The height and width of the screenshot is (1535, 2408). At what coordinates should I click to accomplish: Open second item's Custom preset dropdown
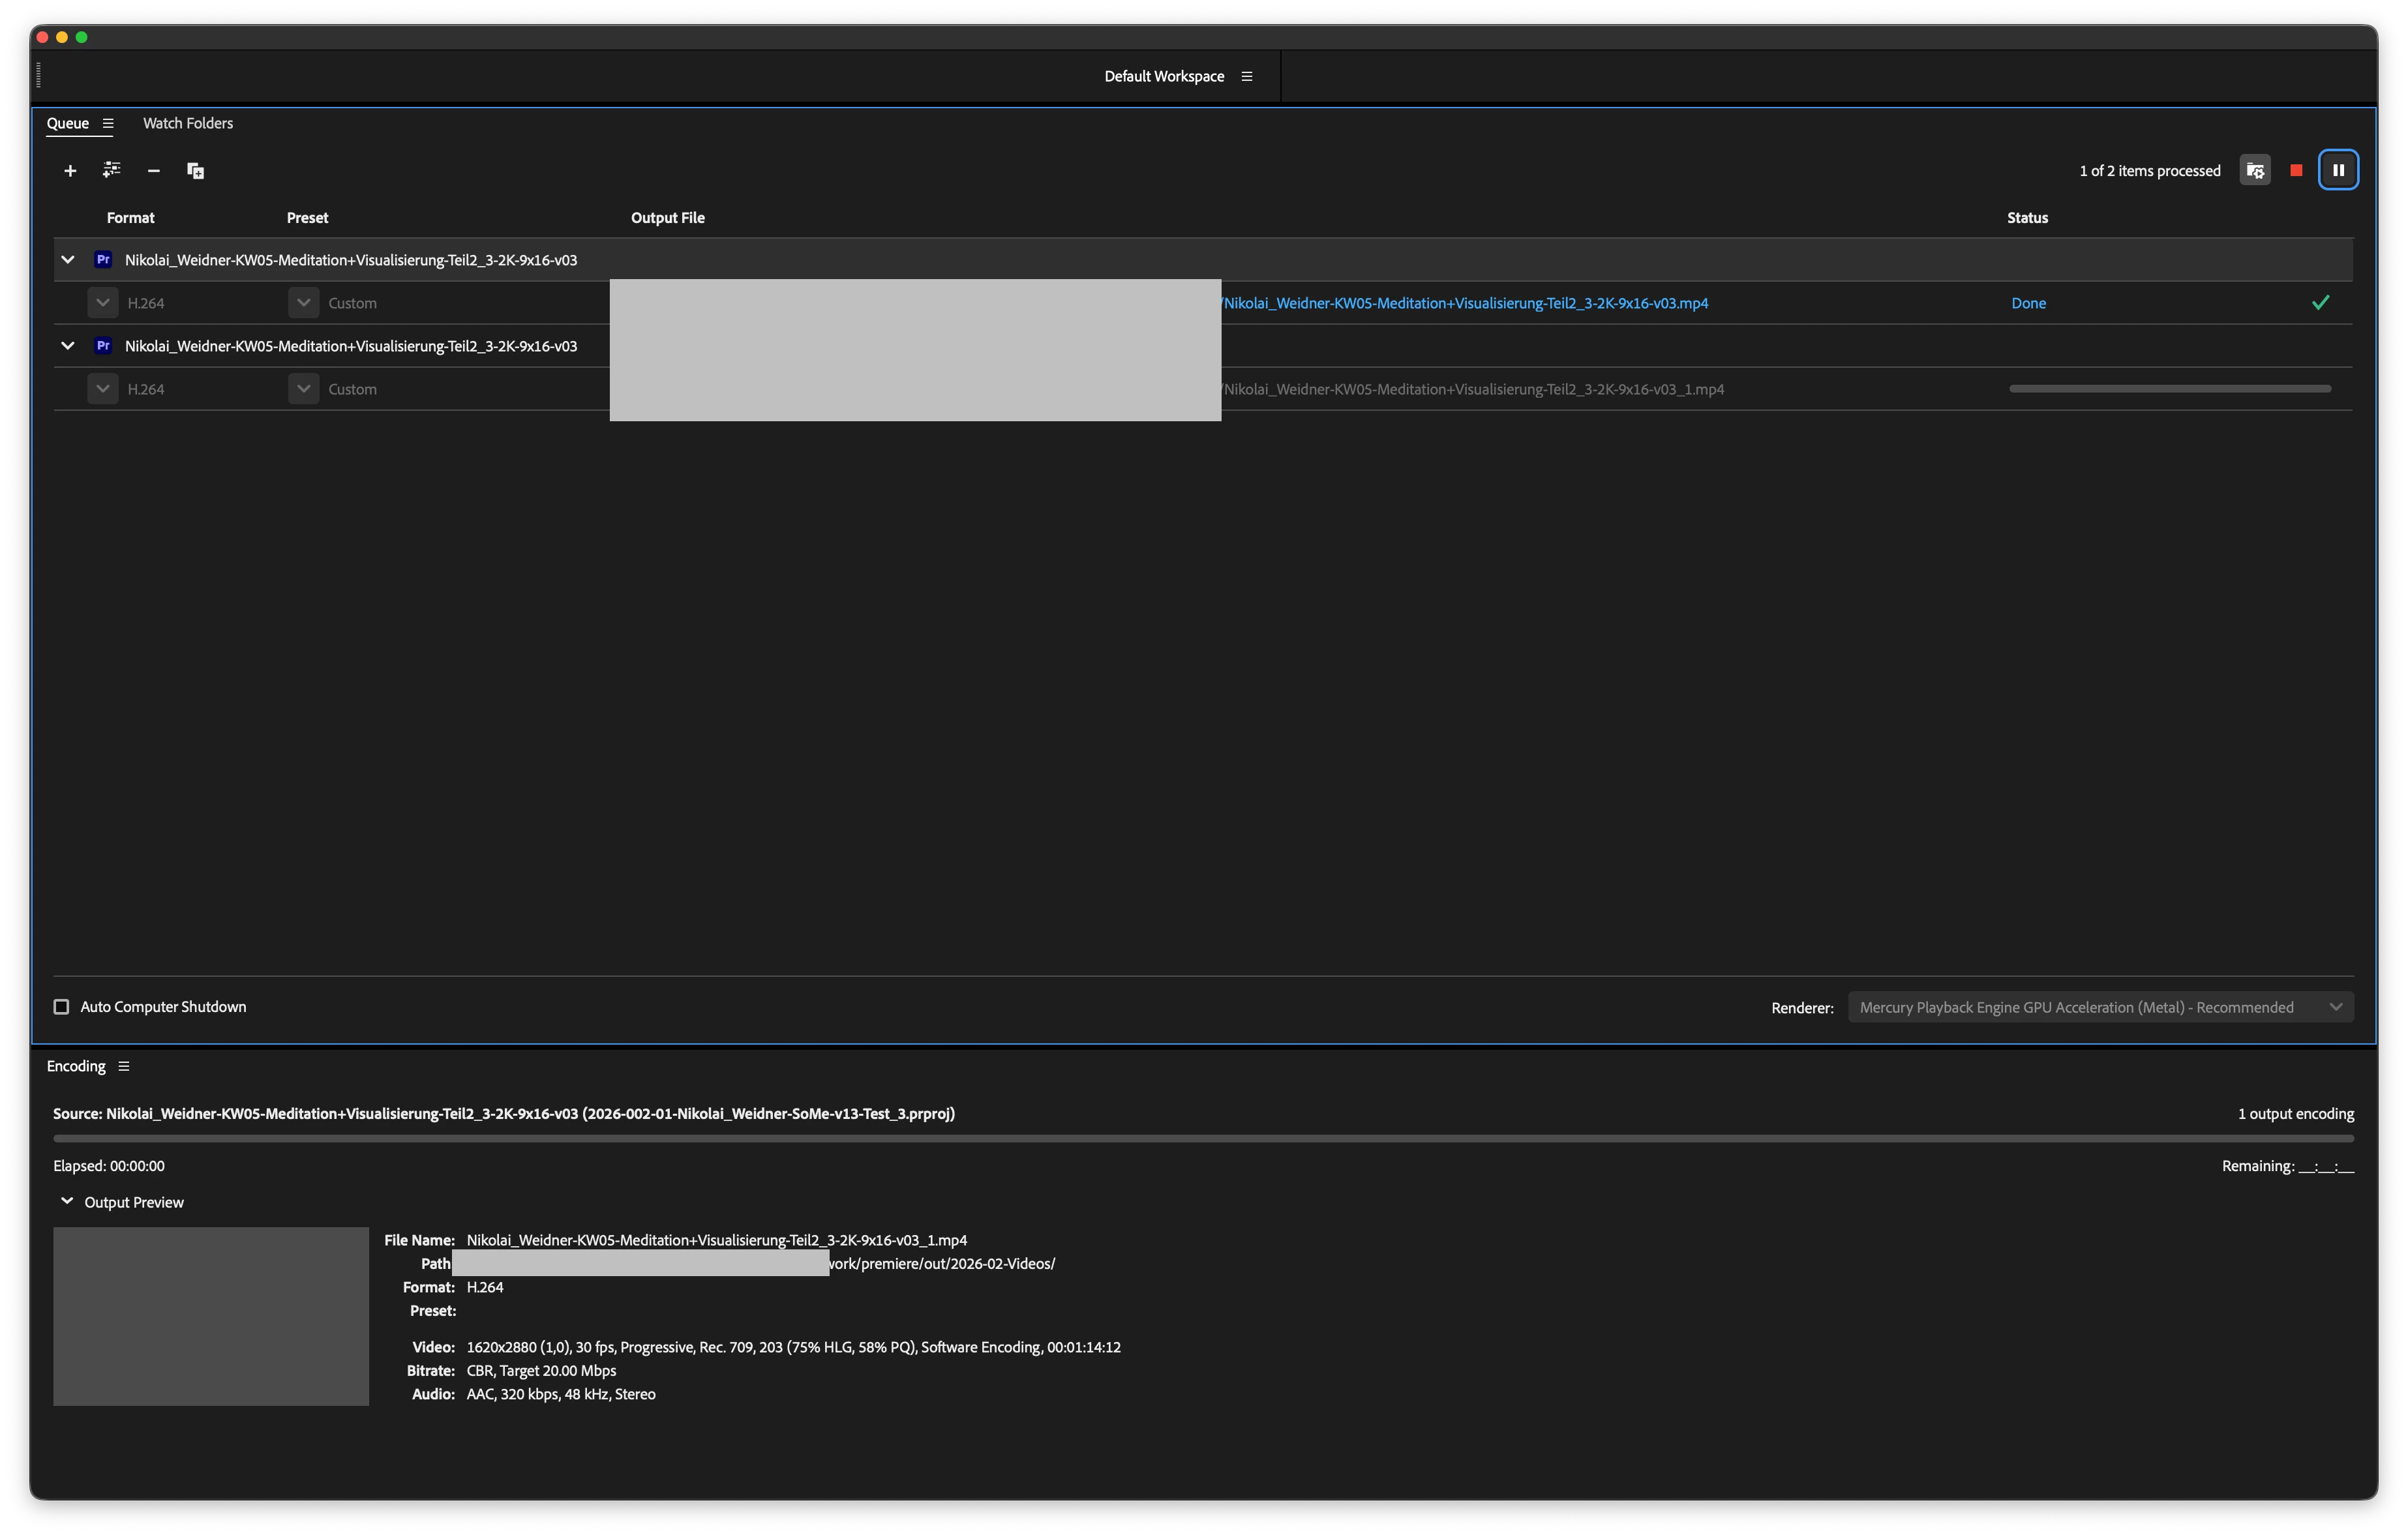pos(304,389)
